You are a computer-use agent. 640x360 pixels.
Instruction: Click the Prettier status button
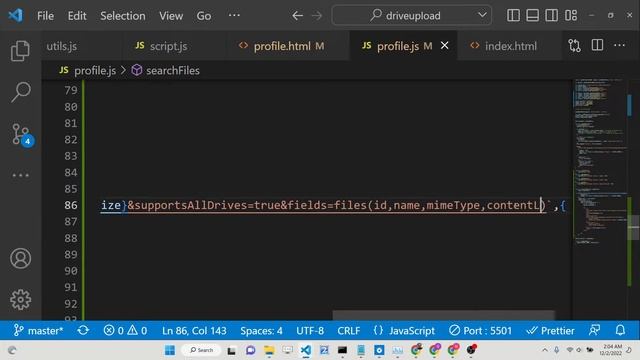(550, 330)
